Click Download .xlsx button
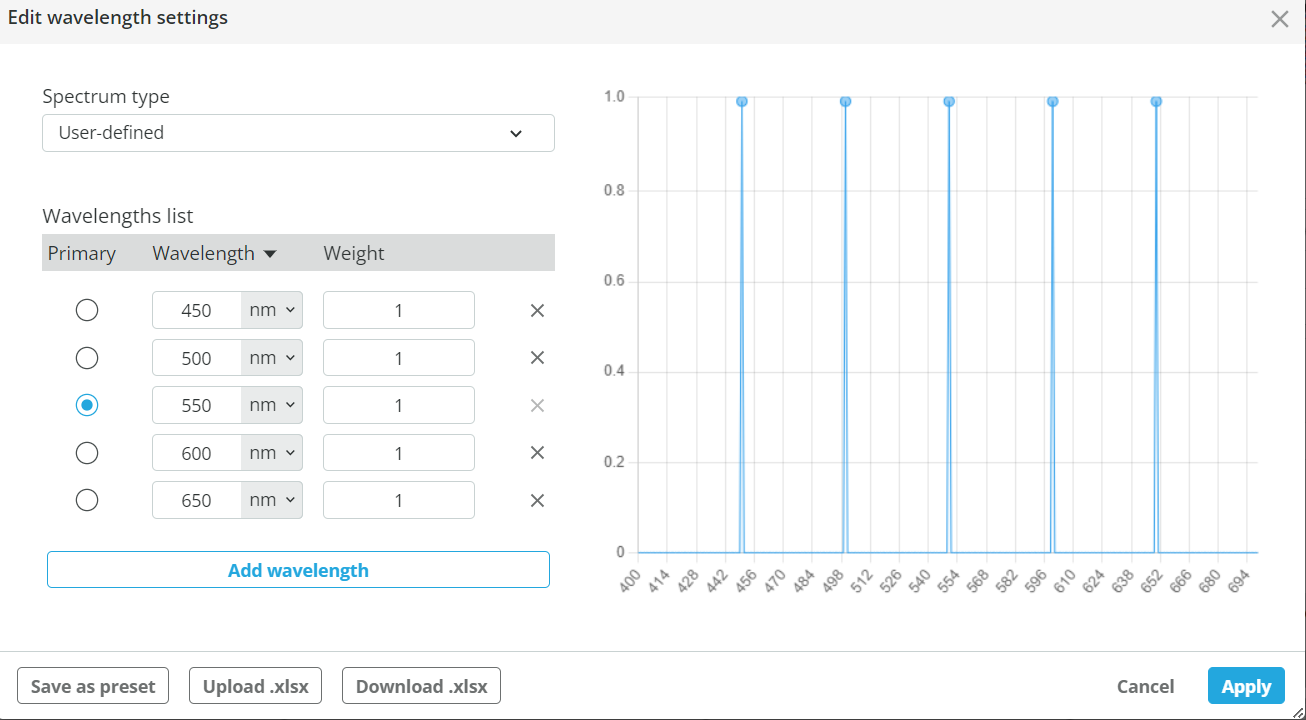 421,686
